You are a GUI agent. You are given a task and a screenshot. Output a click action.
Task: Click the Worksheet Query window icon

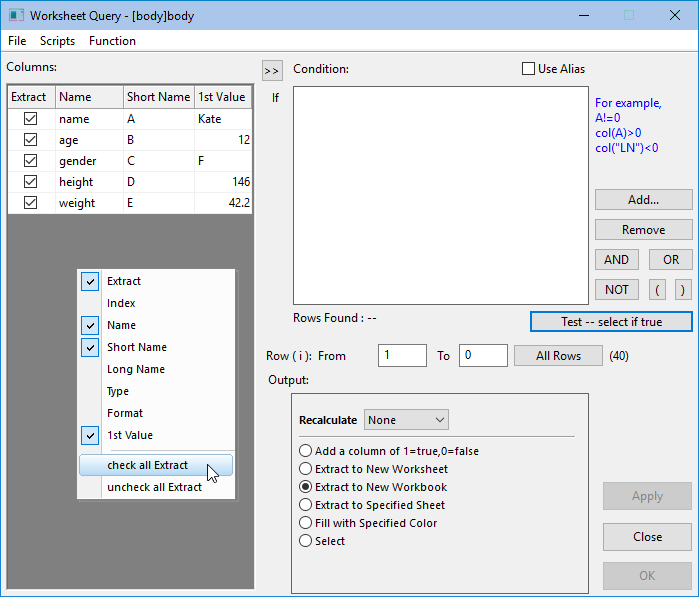pos(16,16)
